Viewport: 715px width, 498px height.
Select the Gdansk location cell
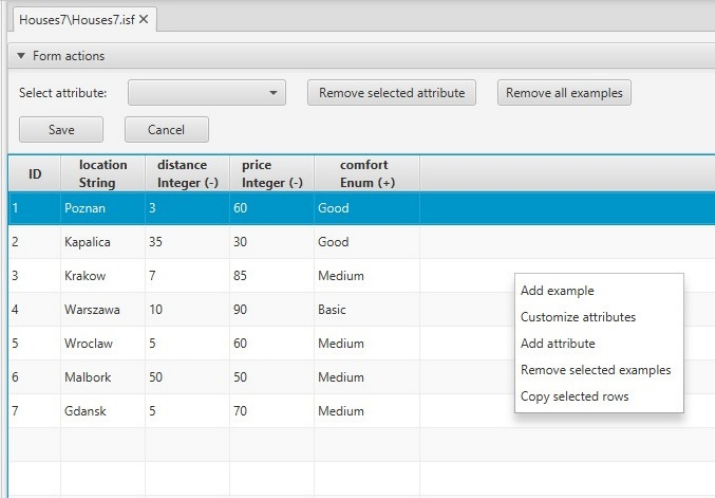[x=103, y=411]
